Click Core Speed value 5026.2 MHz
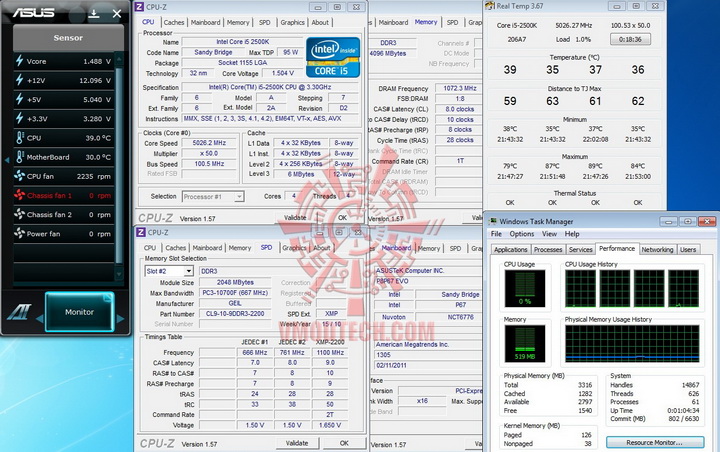Screen dimensions: 720x452 tap(209, 143)
